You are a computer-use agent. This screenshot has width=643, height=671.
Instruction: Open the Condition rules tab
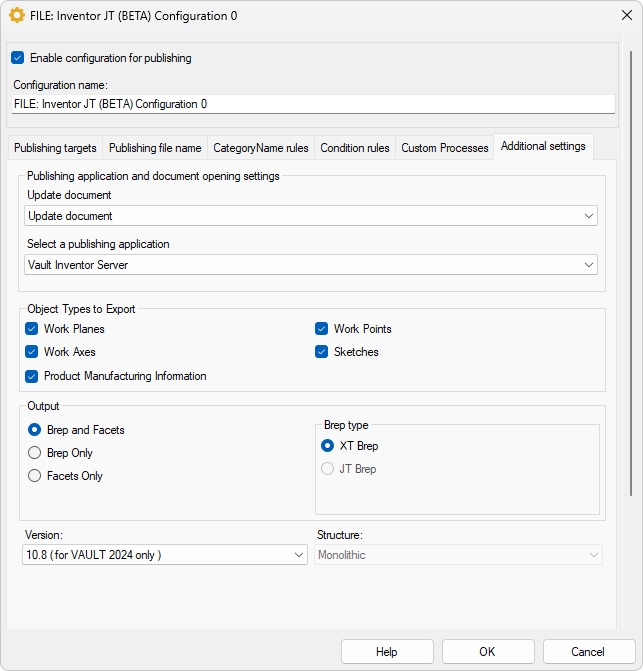pyautogui.click(x=355, y=148)
